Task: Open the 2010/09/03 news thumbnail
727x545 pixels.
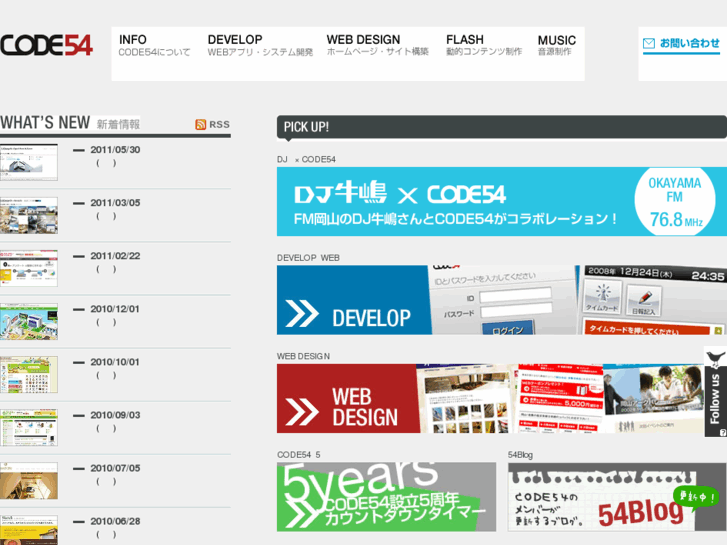Action: 29,428
